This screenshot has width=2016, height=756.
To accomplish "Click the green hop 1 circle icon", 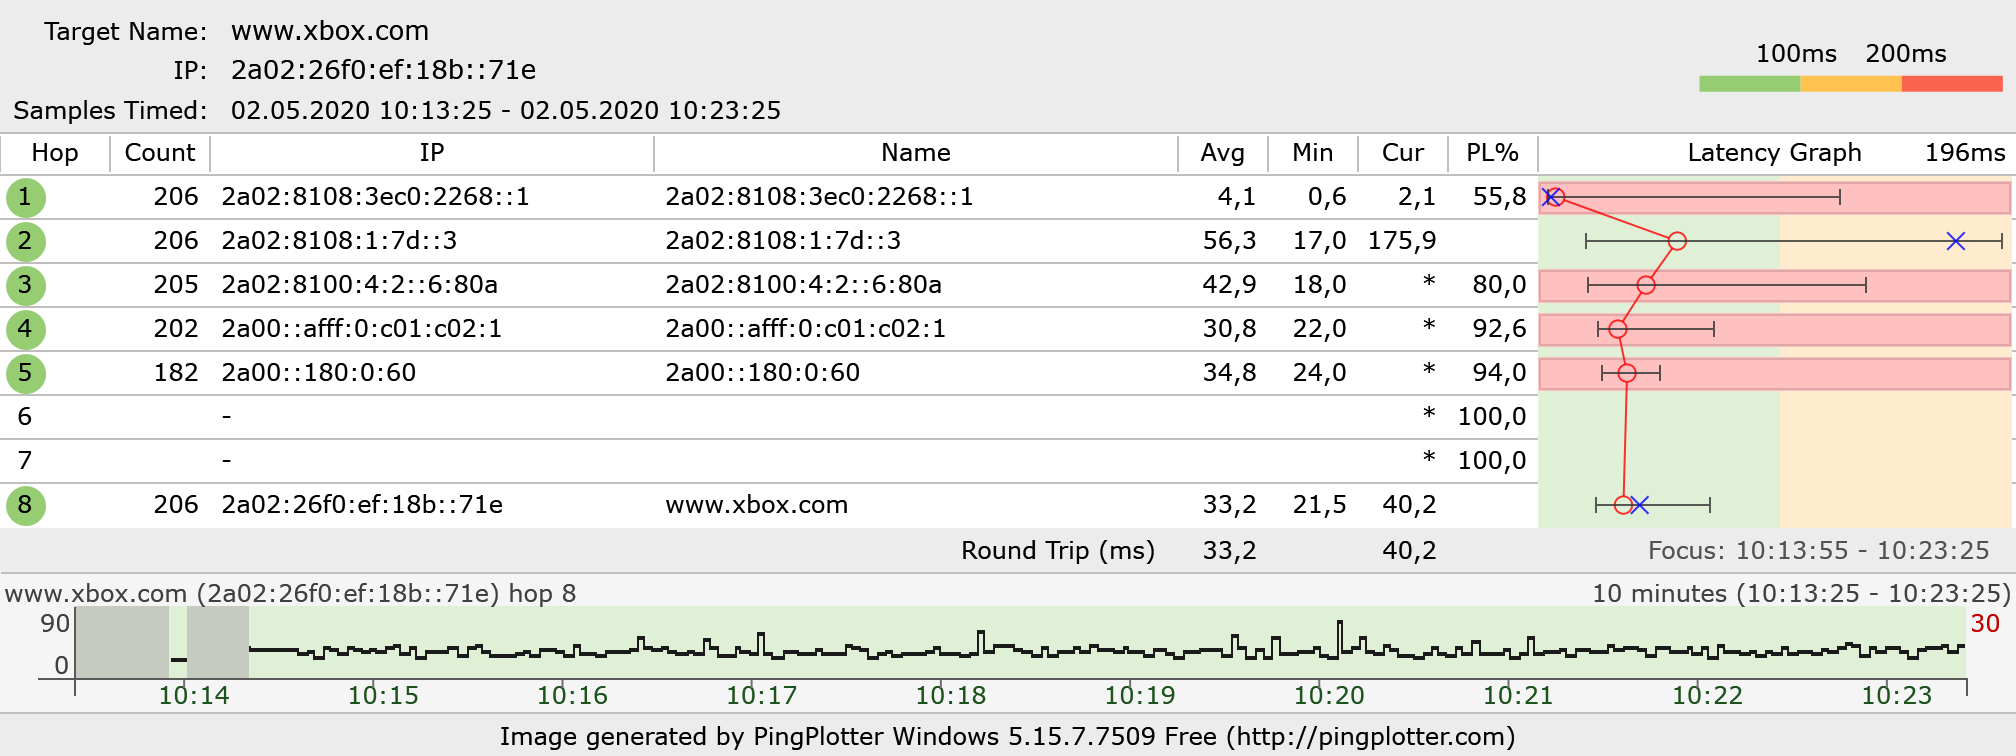I will [25, 197].
